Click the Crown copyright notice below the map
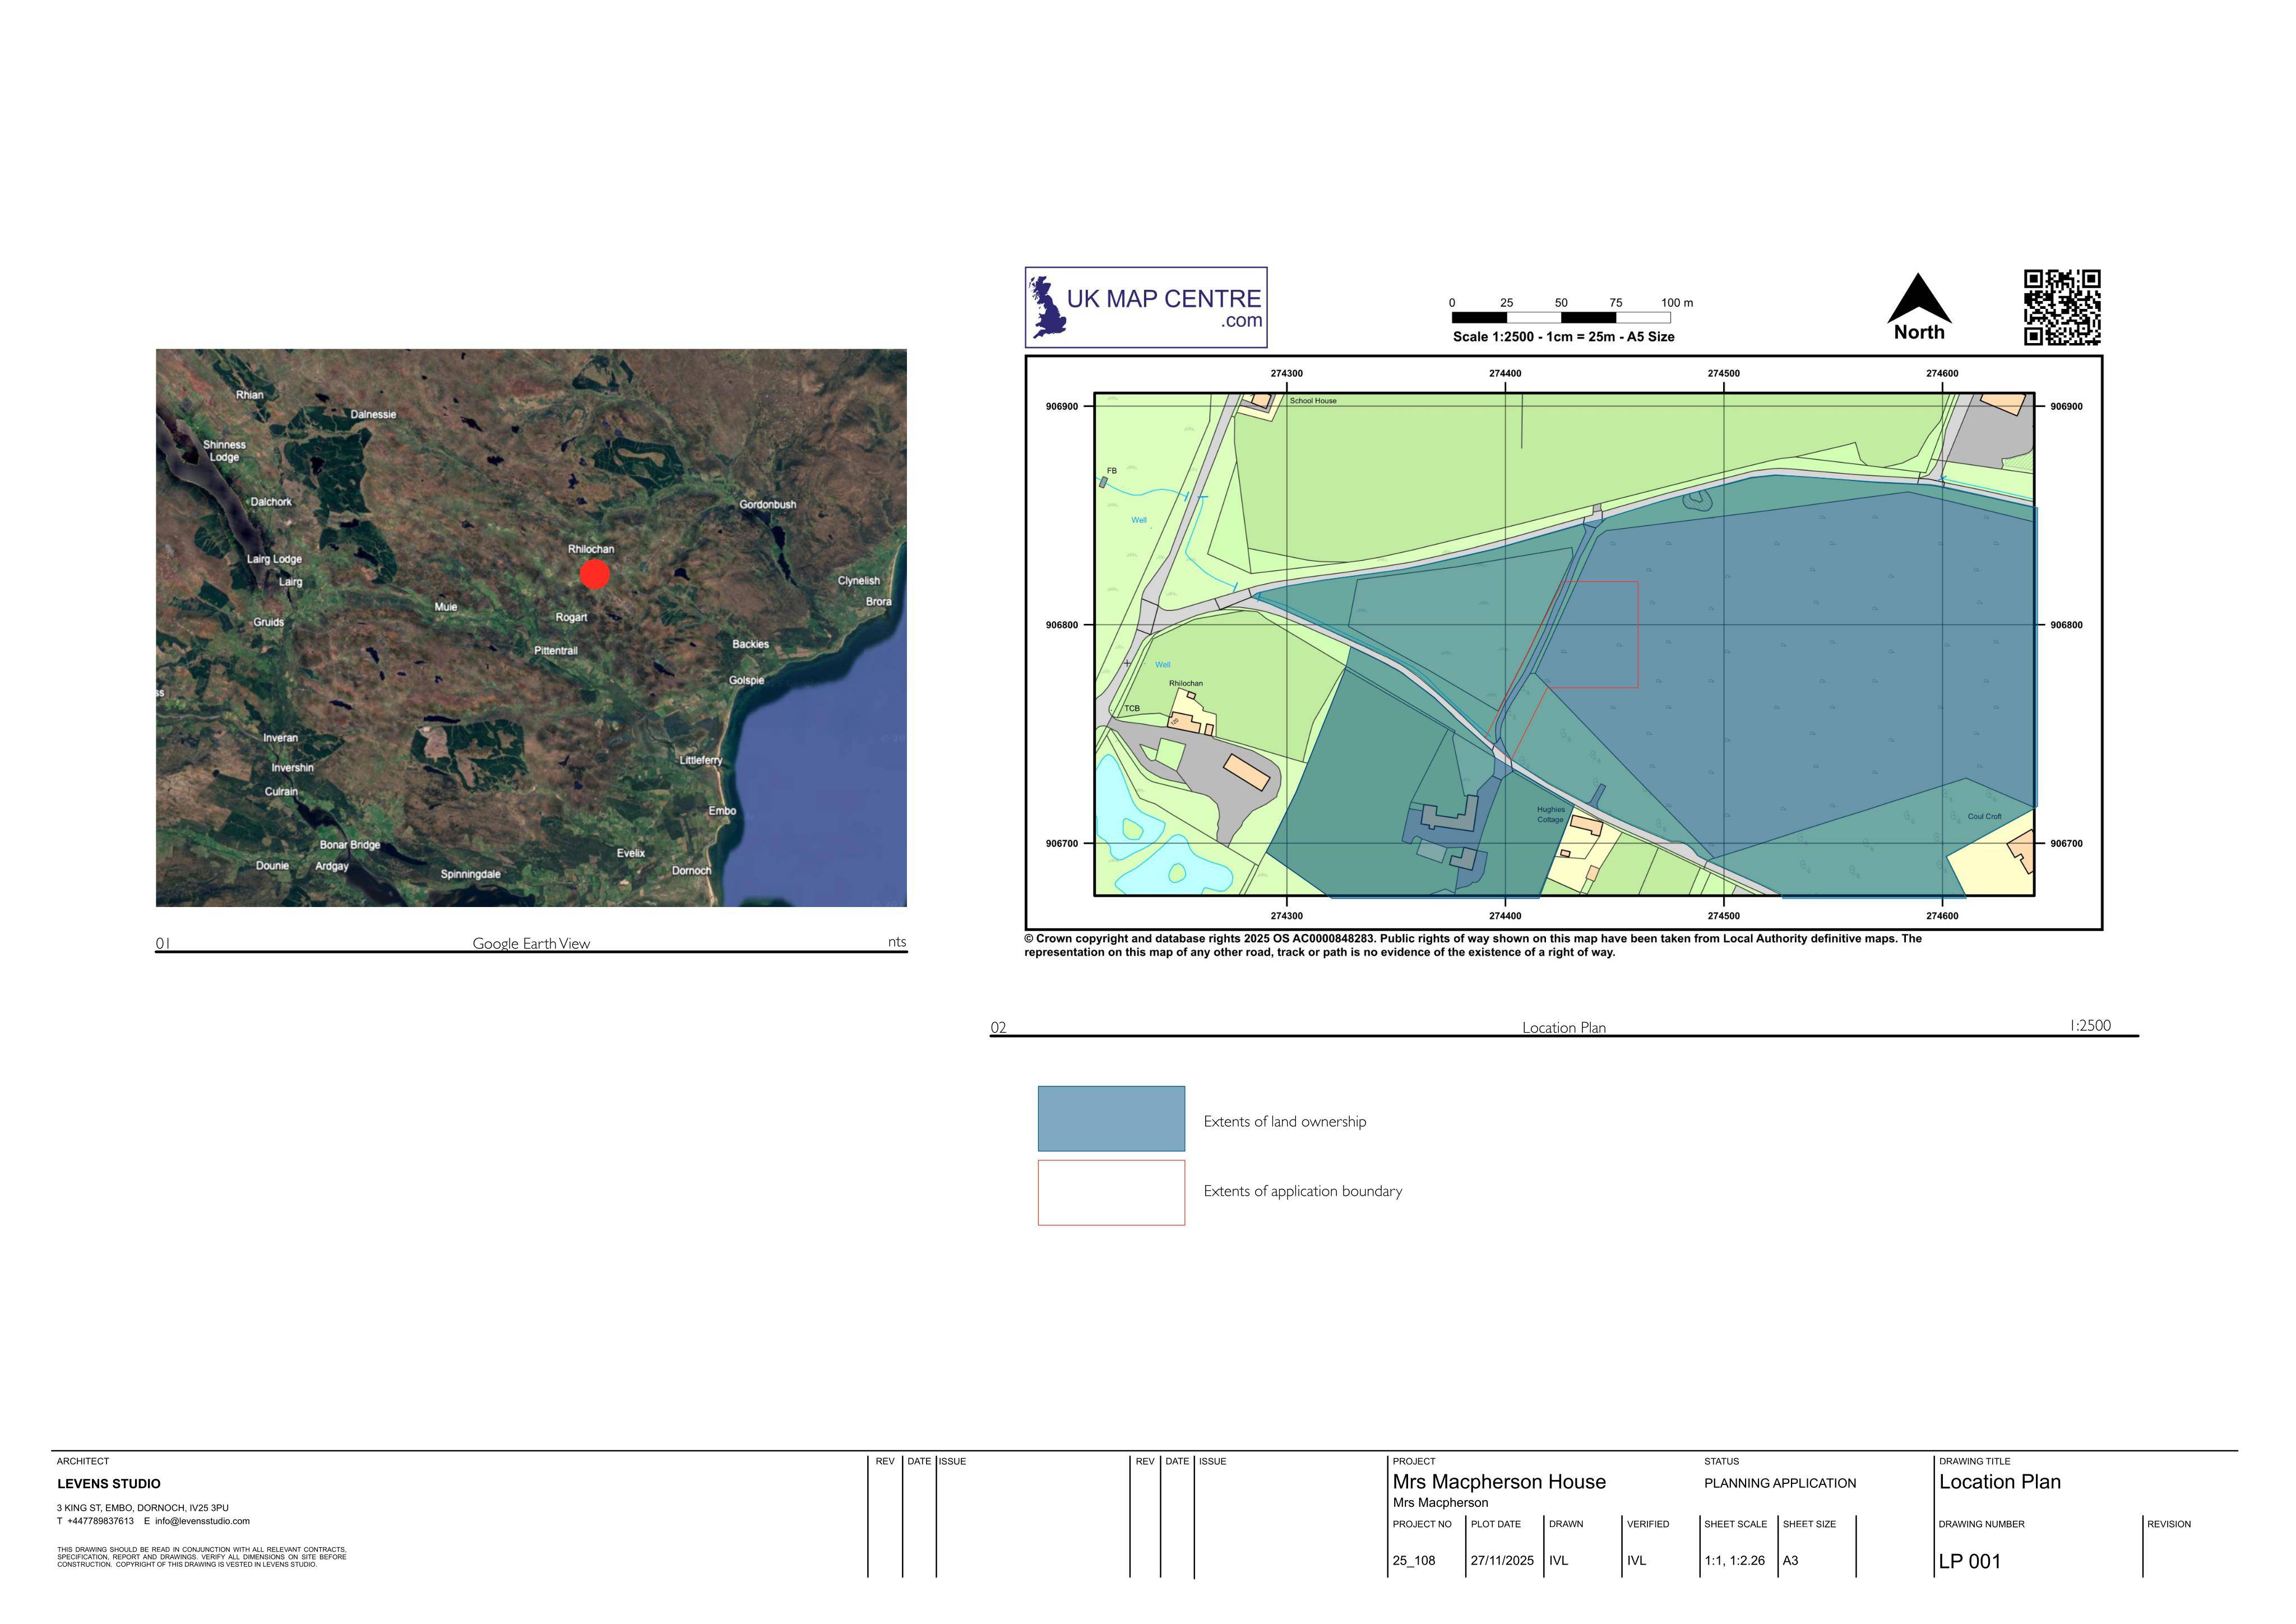This screenshot has height=1624, width=2296. tap(1473, 945)
